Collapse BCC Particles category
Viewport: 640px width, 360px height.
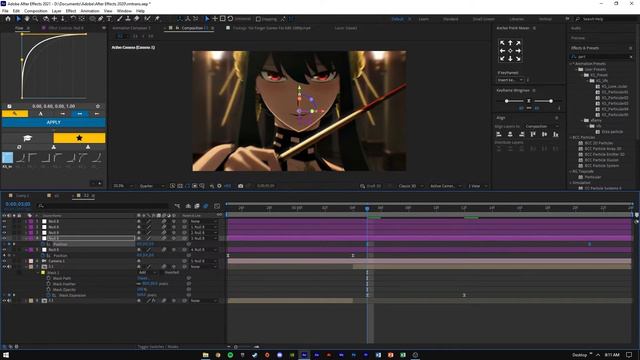coord(571,138)
